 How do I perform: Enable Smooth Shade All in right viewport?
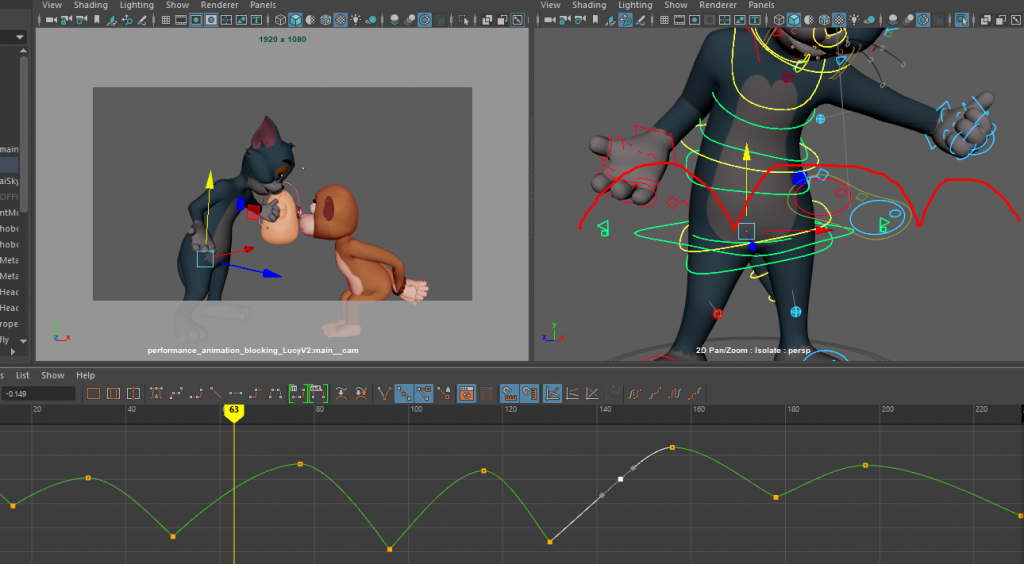794,20
